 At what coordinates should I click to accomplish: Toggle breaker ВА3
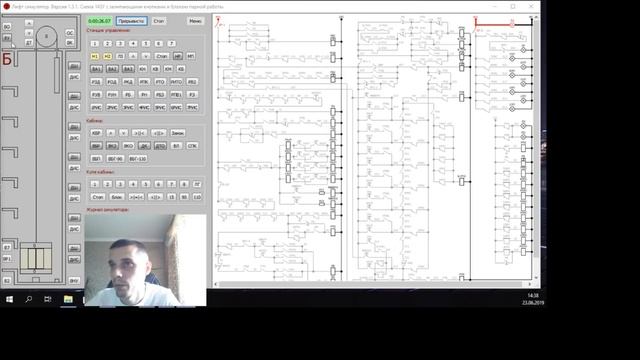[x=128, y=69]
